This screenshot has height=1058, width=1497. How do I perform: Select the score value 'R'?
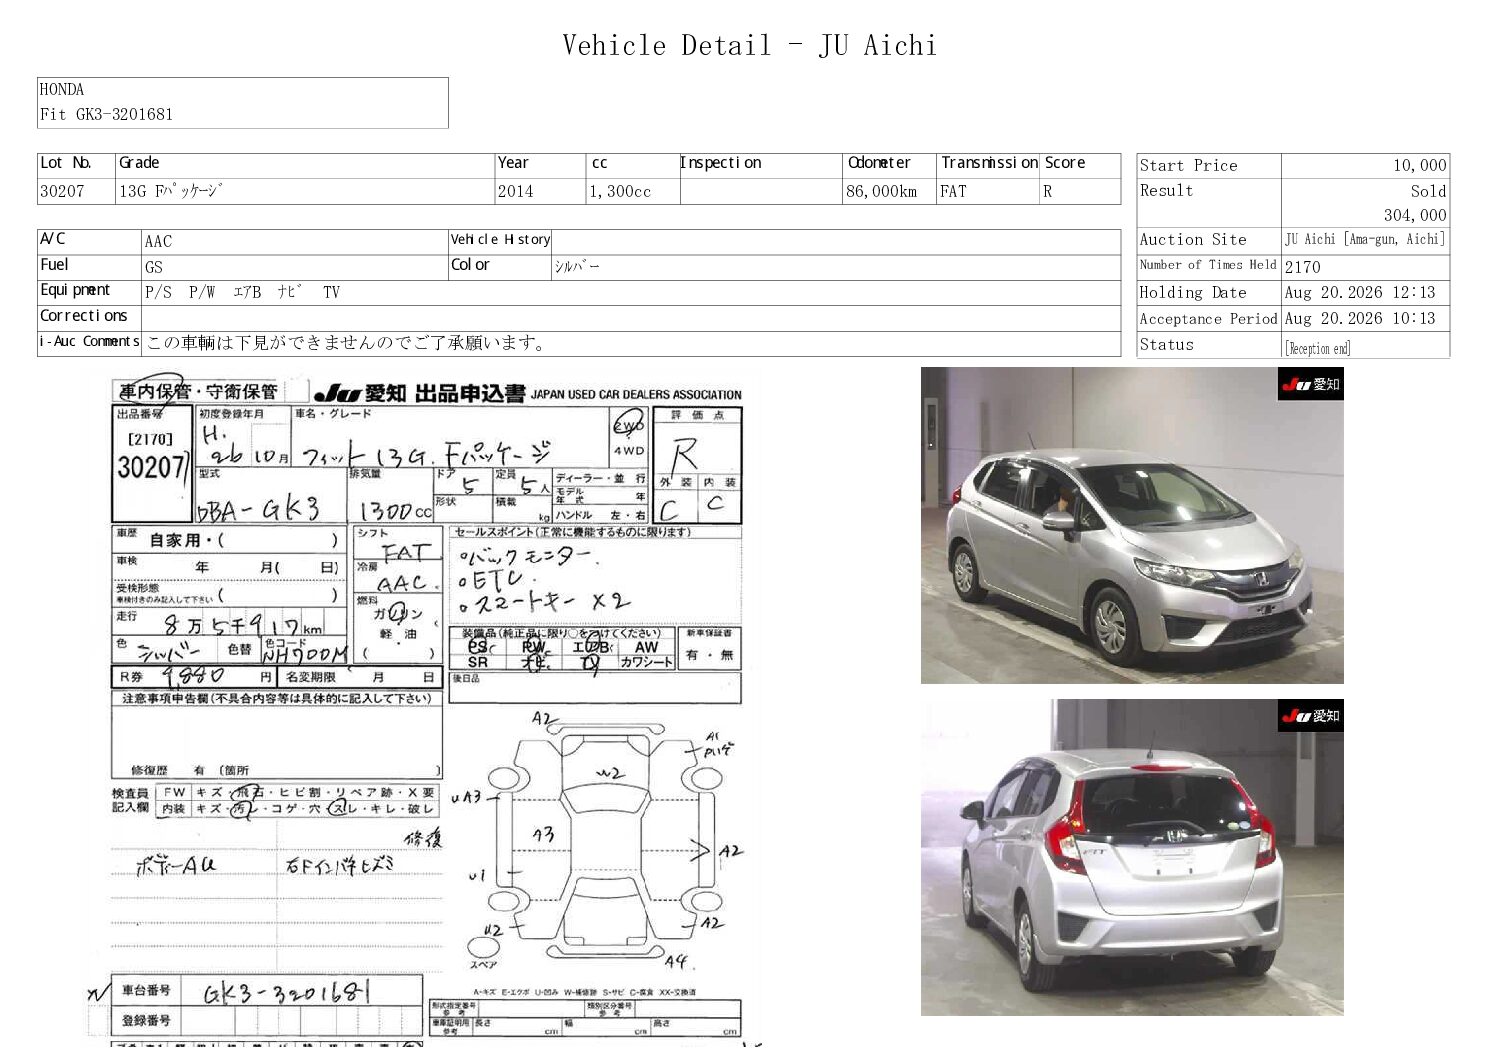tap(1047, 191)
